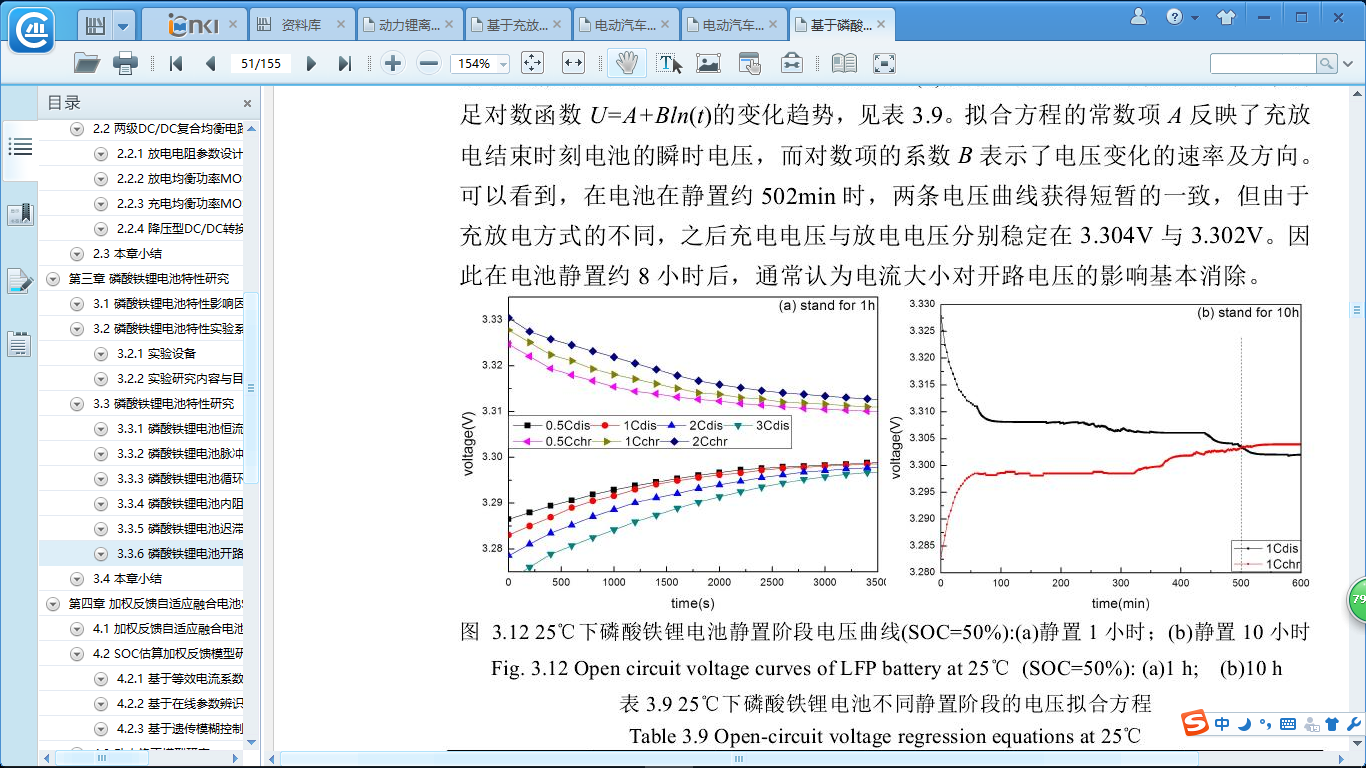
Task: Switch to the 资料库 tab
Action: [x=297, y=22]
